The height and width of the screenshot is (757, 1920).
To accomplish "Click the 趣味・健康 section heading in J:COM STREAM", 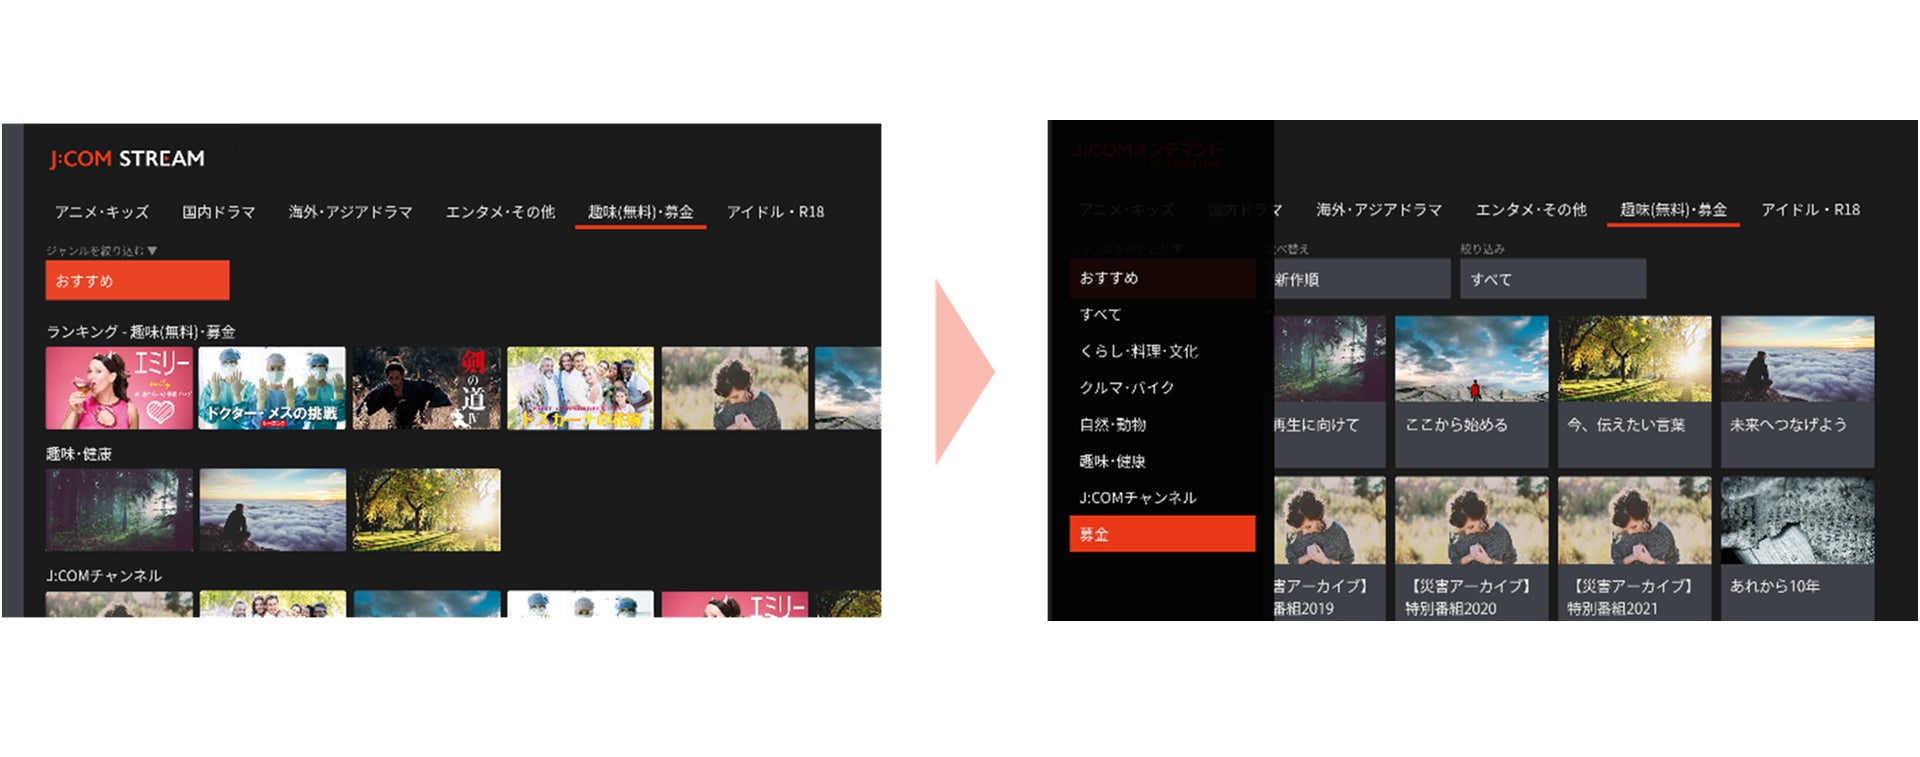I will click(x=79, y=454).
